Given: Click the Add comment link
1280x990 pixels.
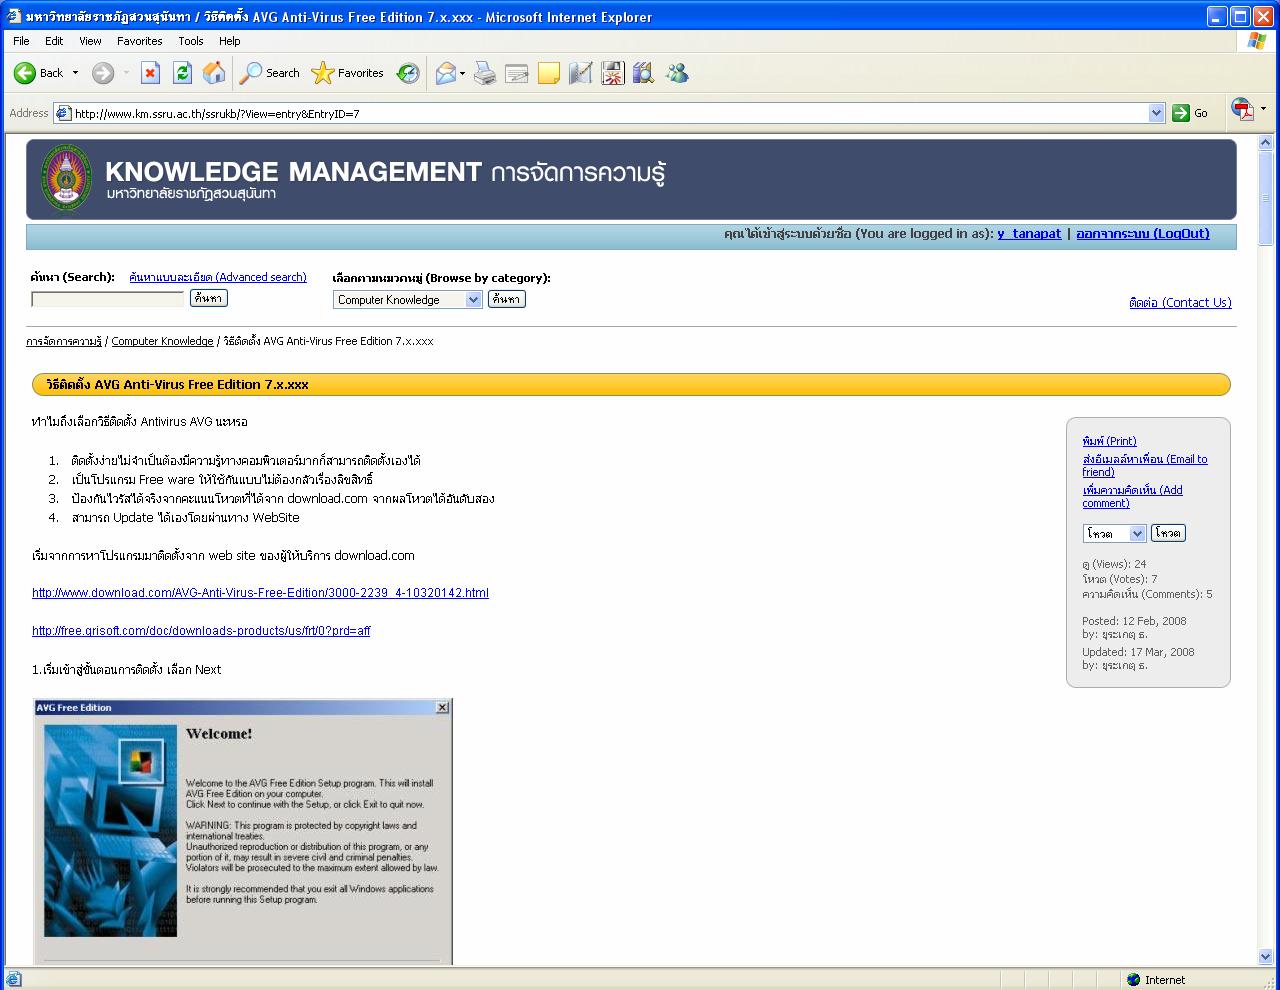Looking at the screenshot, I should pos(1132,496).
